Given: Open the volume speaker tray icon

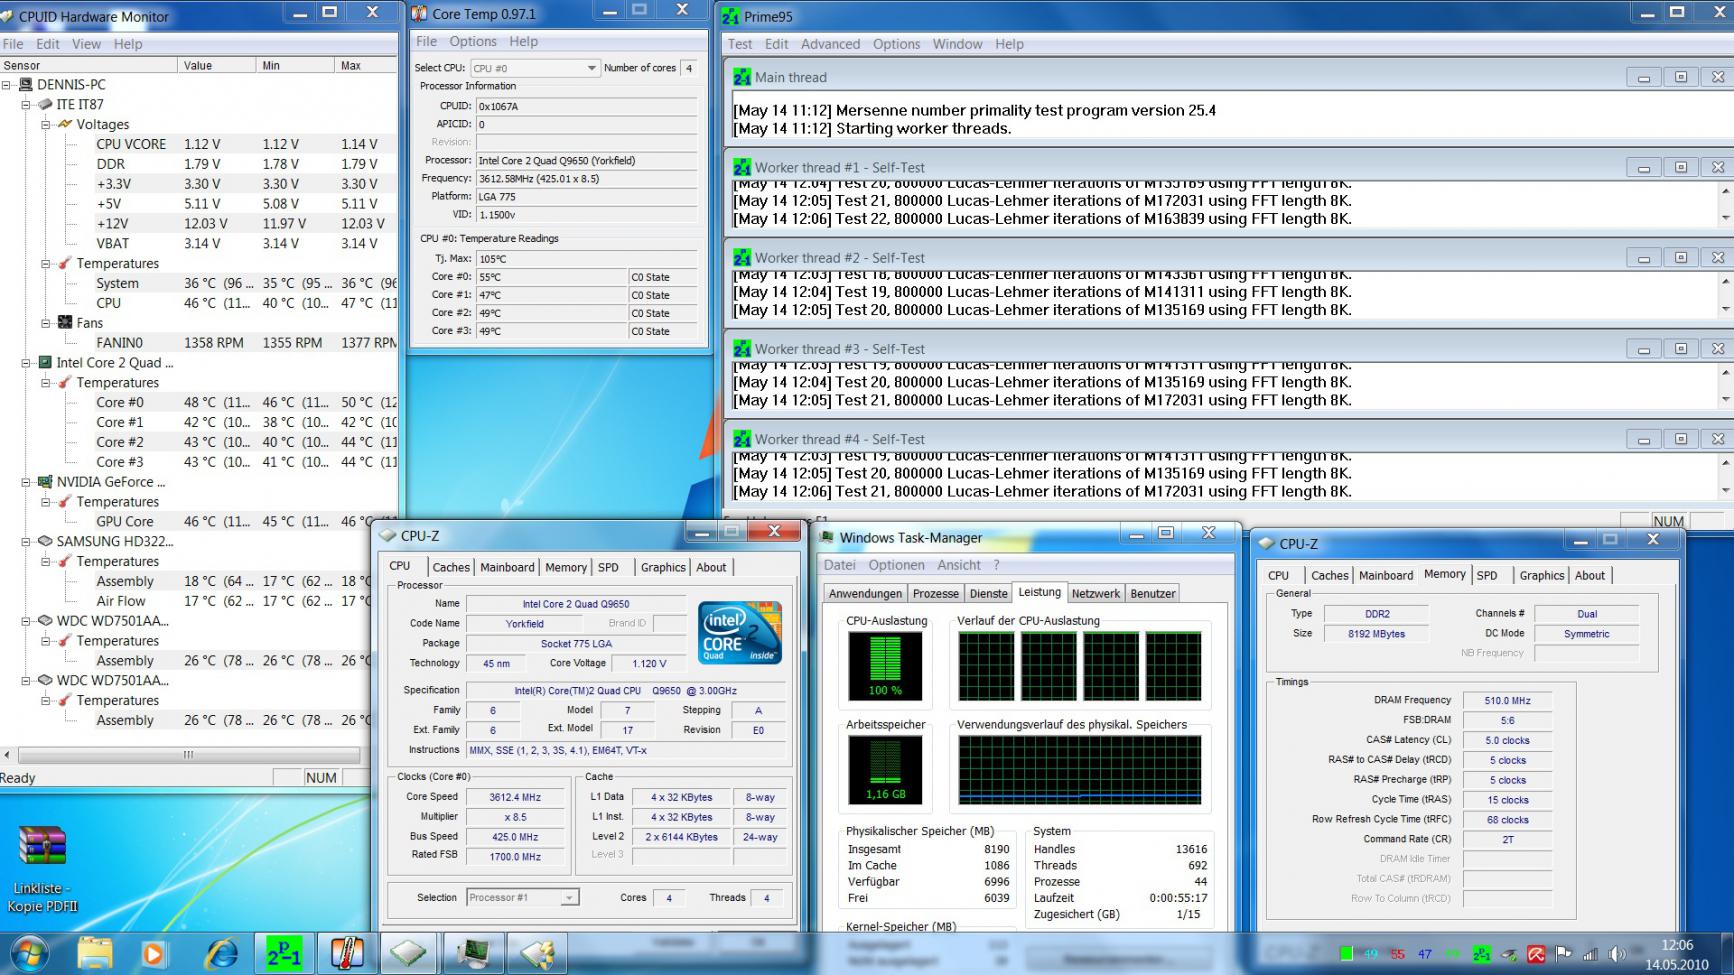Looking at the screenshot, I should pos(1617,954).
